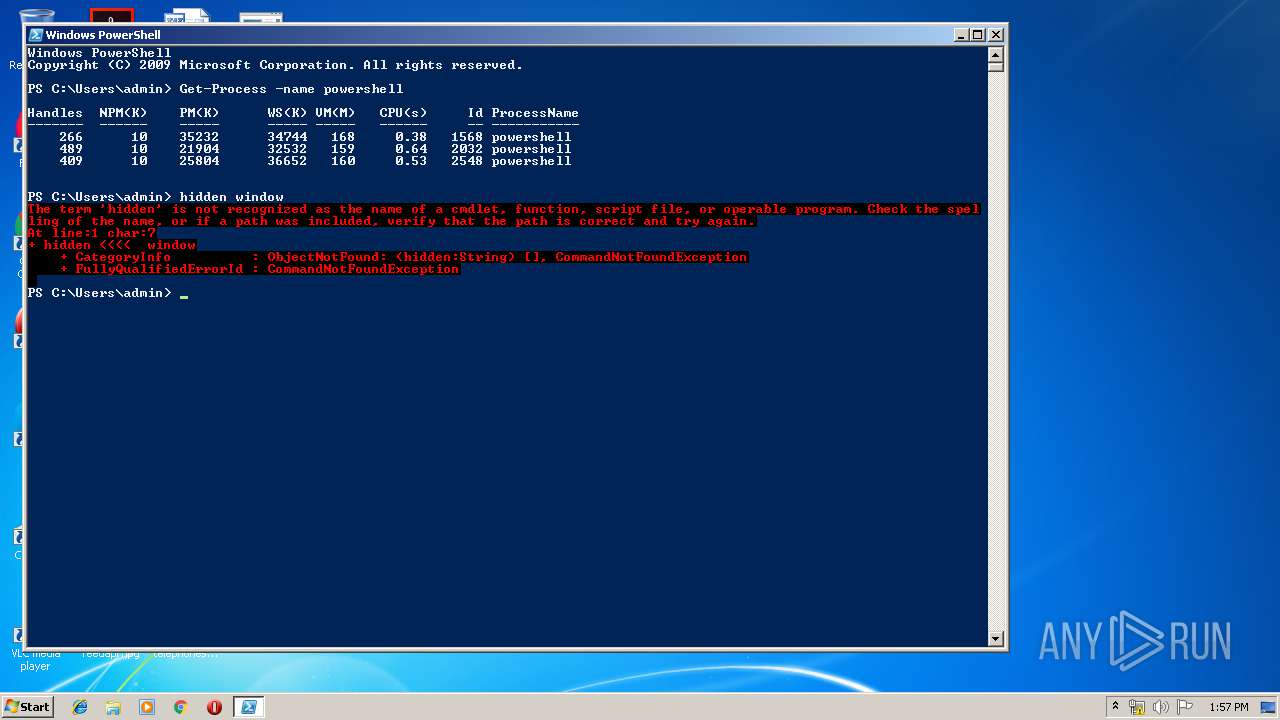
Task: Select the PowerShell taskbar button
Action: pos(249,707)
